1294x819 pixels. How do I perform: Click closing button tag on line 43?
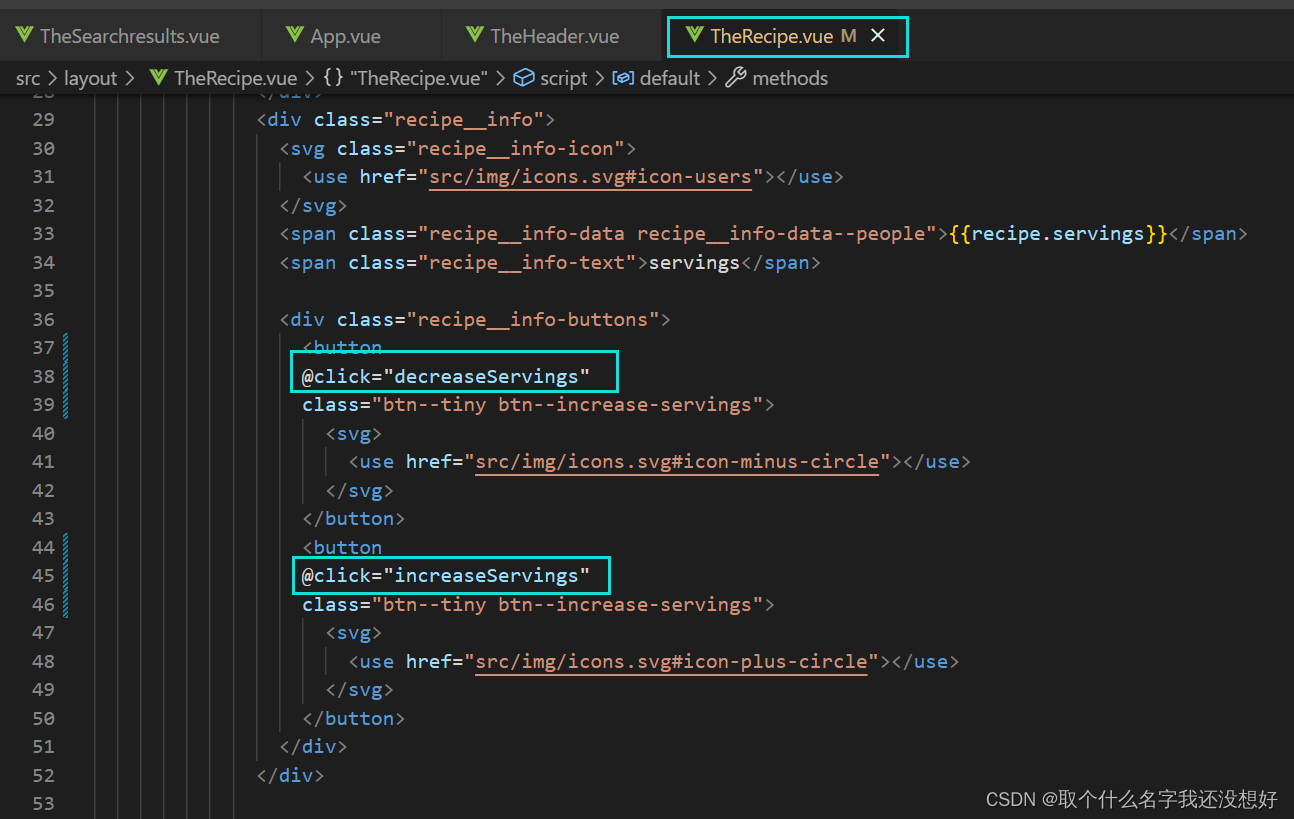[354, 519]
